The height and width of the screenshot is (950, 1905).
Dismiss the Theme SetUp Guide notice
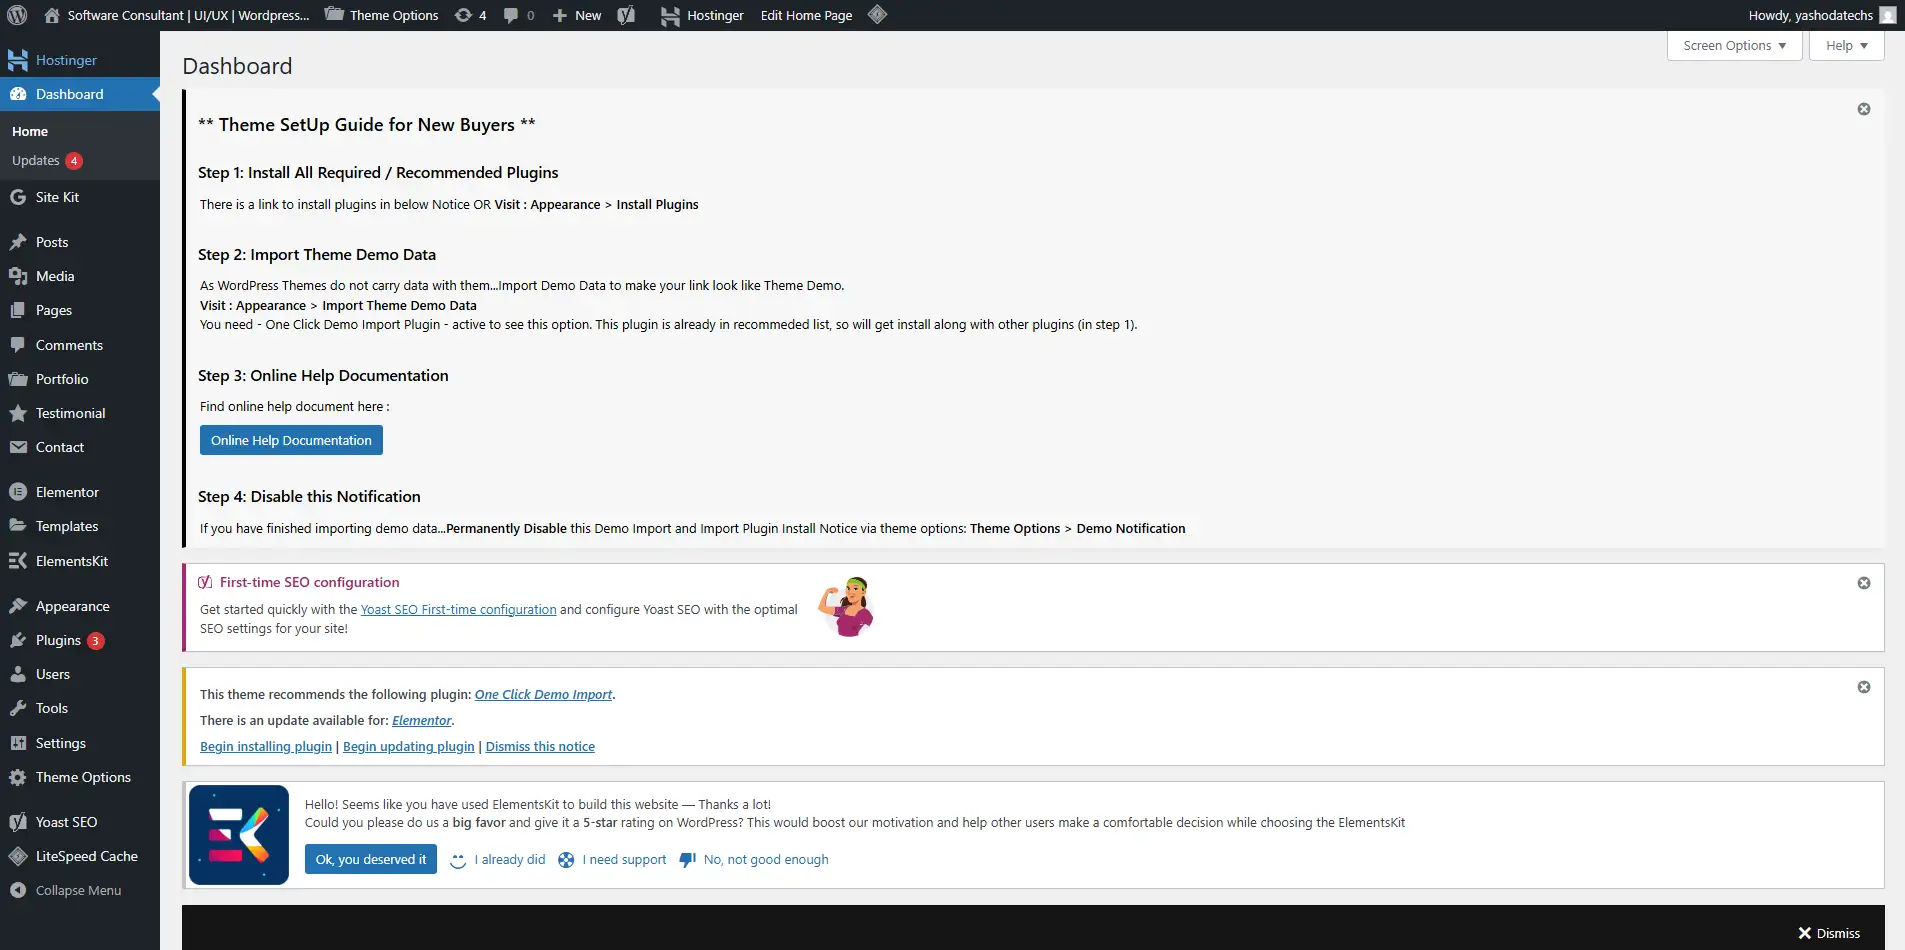pos(1864,109)
